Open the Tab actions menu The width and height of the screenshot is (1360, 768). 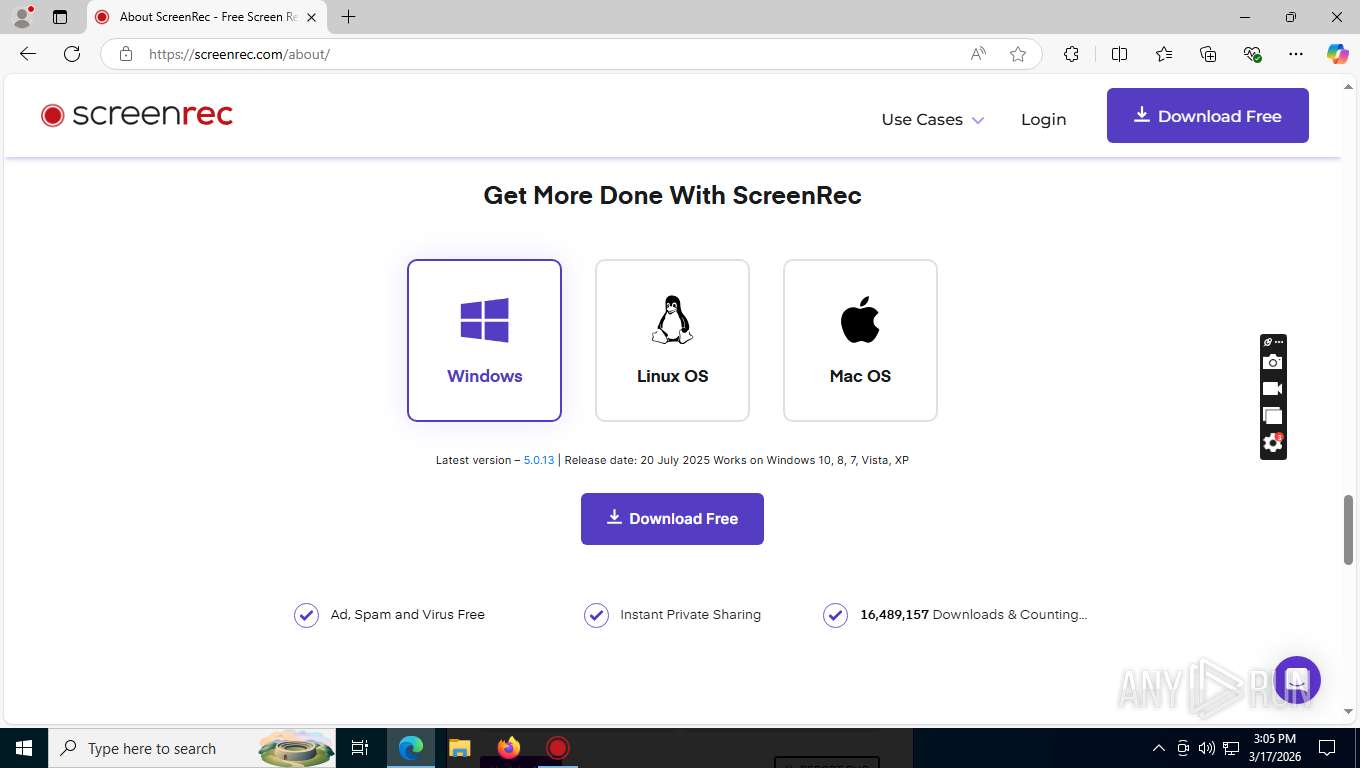(x=60, y=17)
